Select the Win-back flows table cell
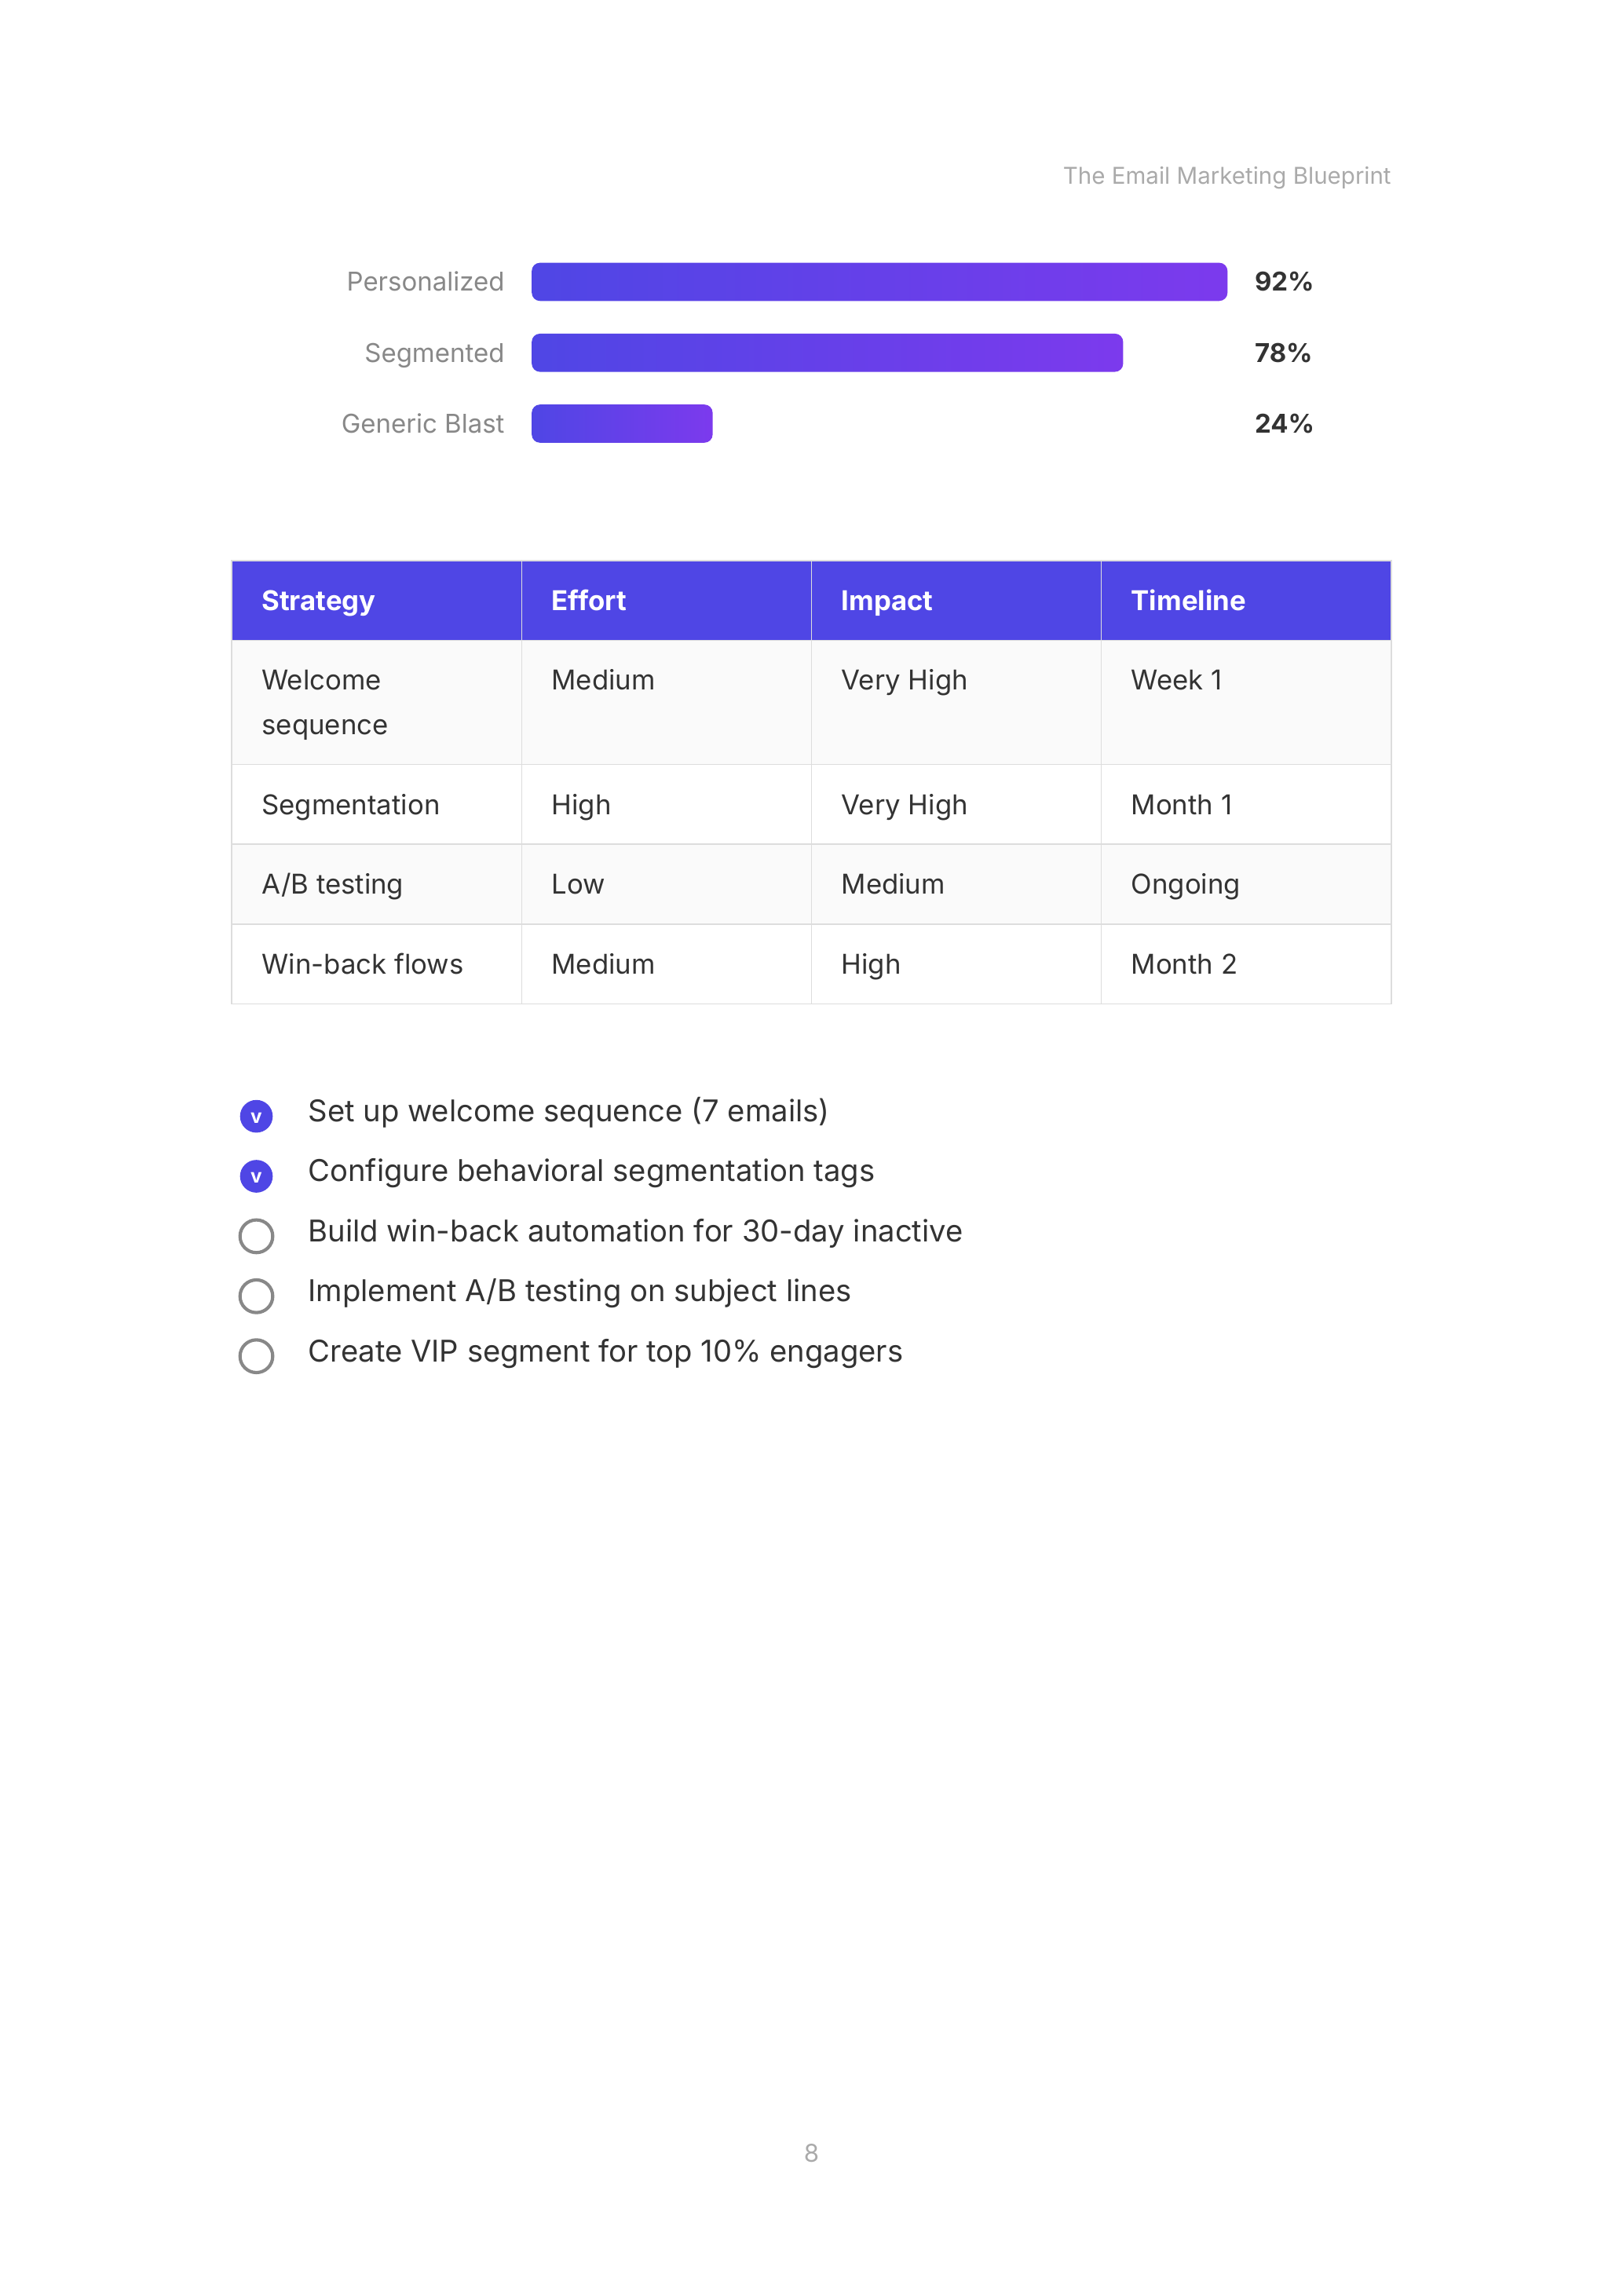Screen dimensions: 1623x2296 pyautogui.click(x=362, y=964)
